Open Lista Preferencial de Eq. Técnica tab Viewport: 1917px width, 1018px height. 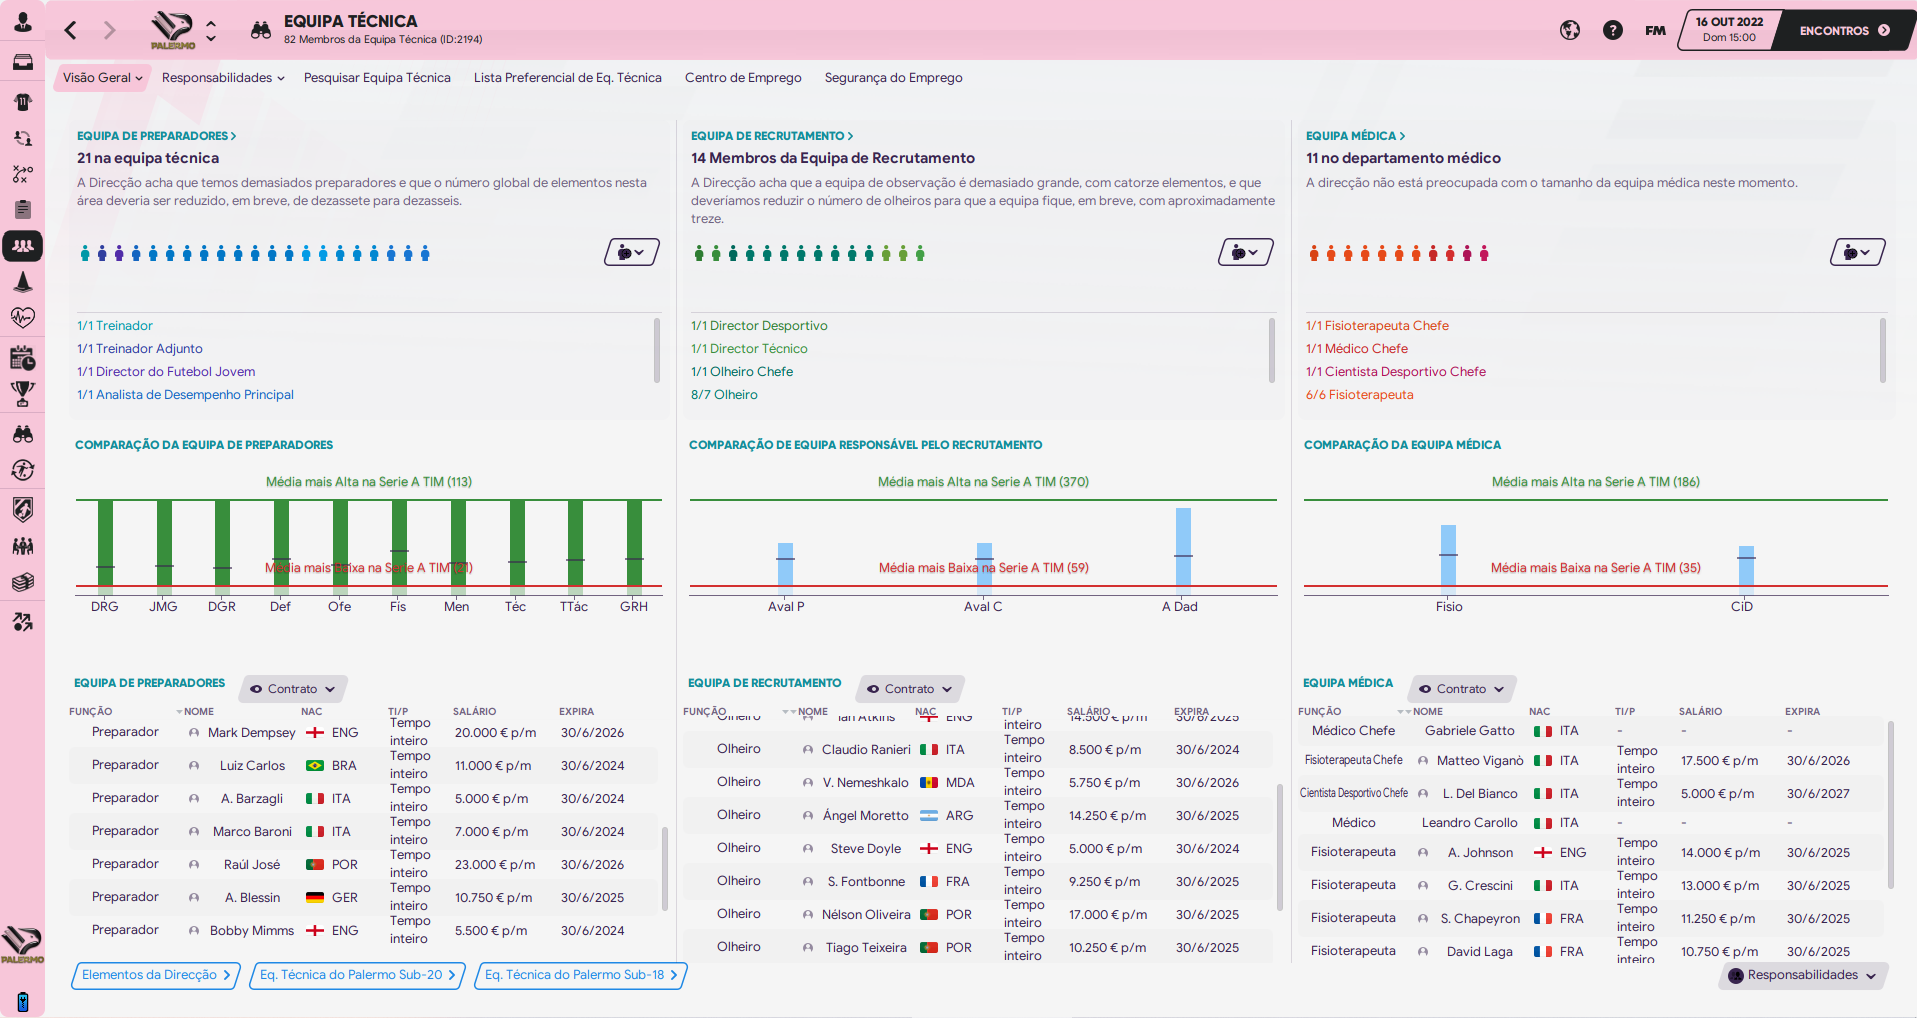[x=568, y=78]
